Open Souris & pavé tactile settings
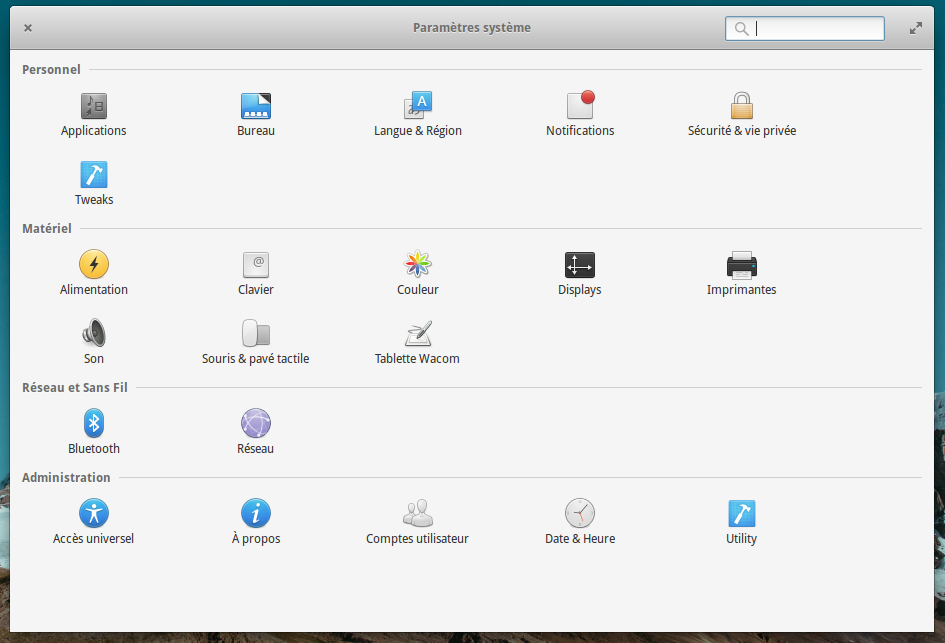Screen dimensions: 945x643 tap(256, 334)
